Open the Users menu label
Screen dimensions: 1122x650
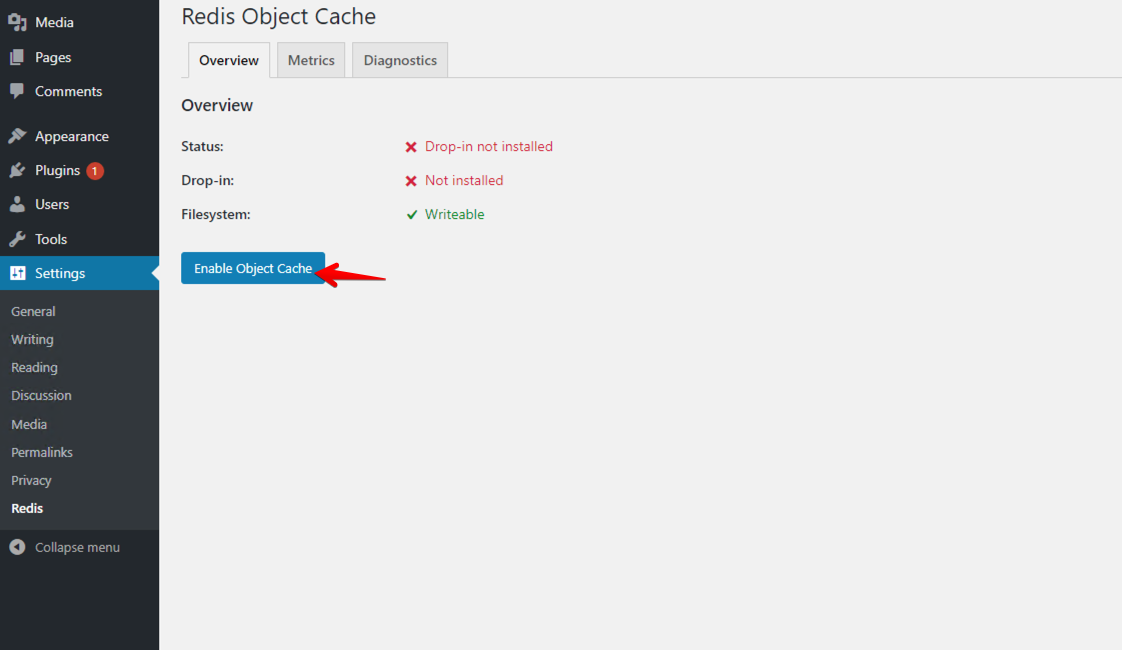[x=52, y=205]
